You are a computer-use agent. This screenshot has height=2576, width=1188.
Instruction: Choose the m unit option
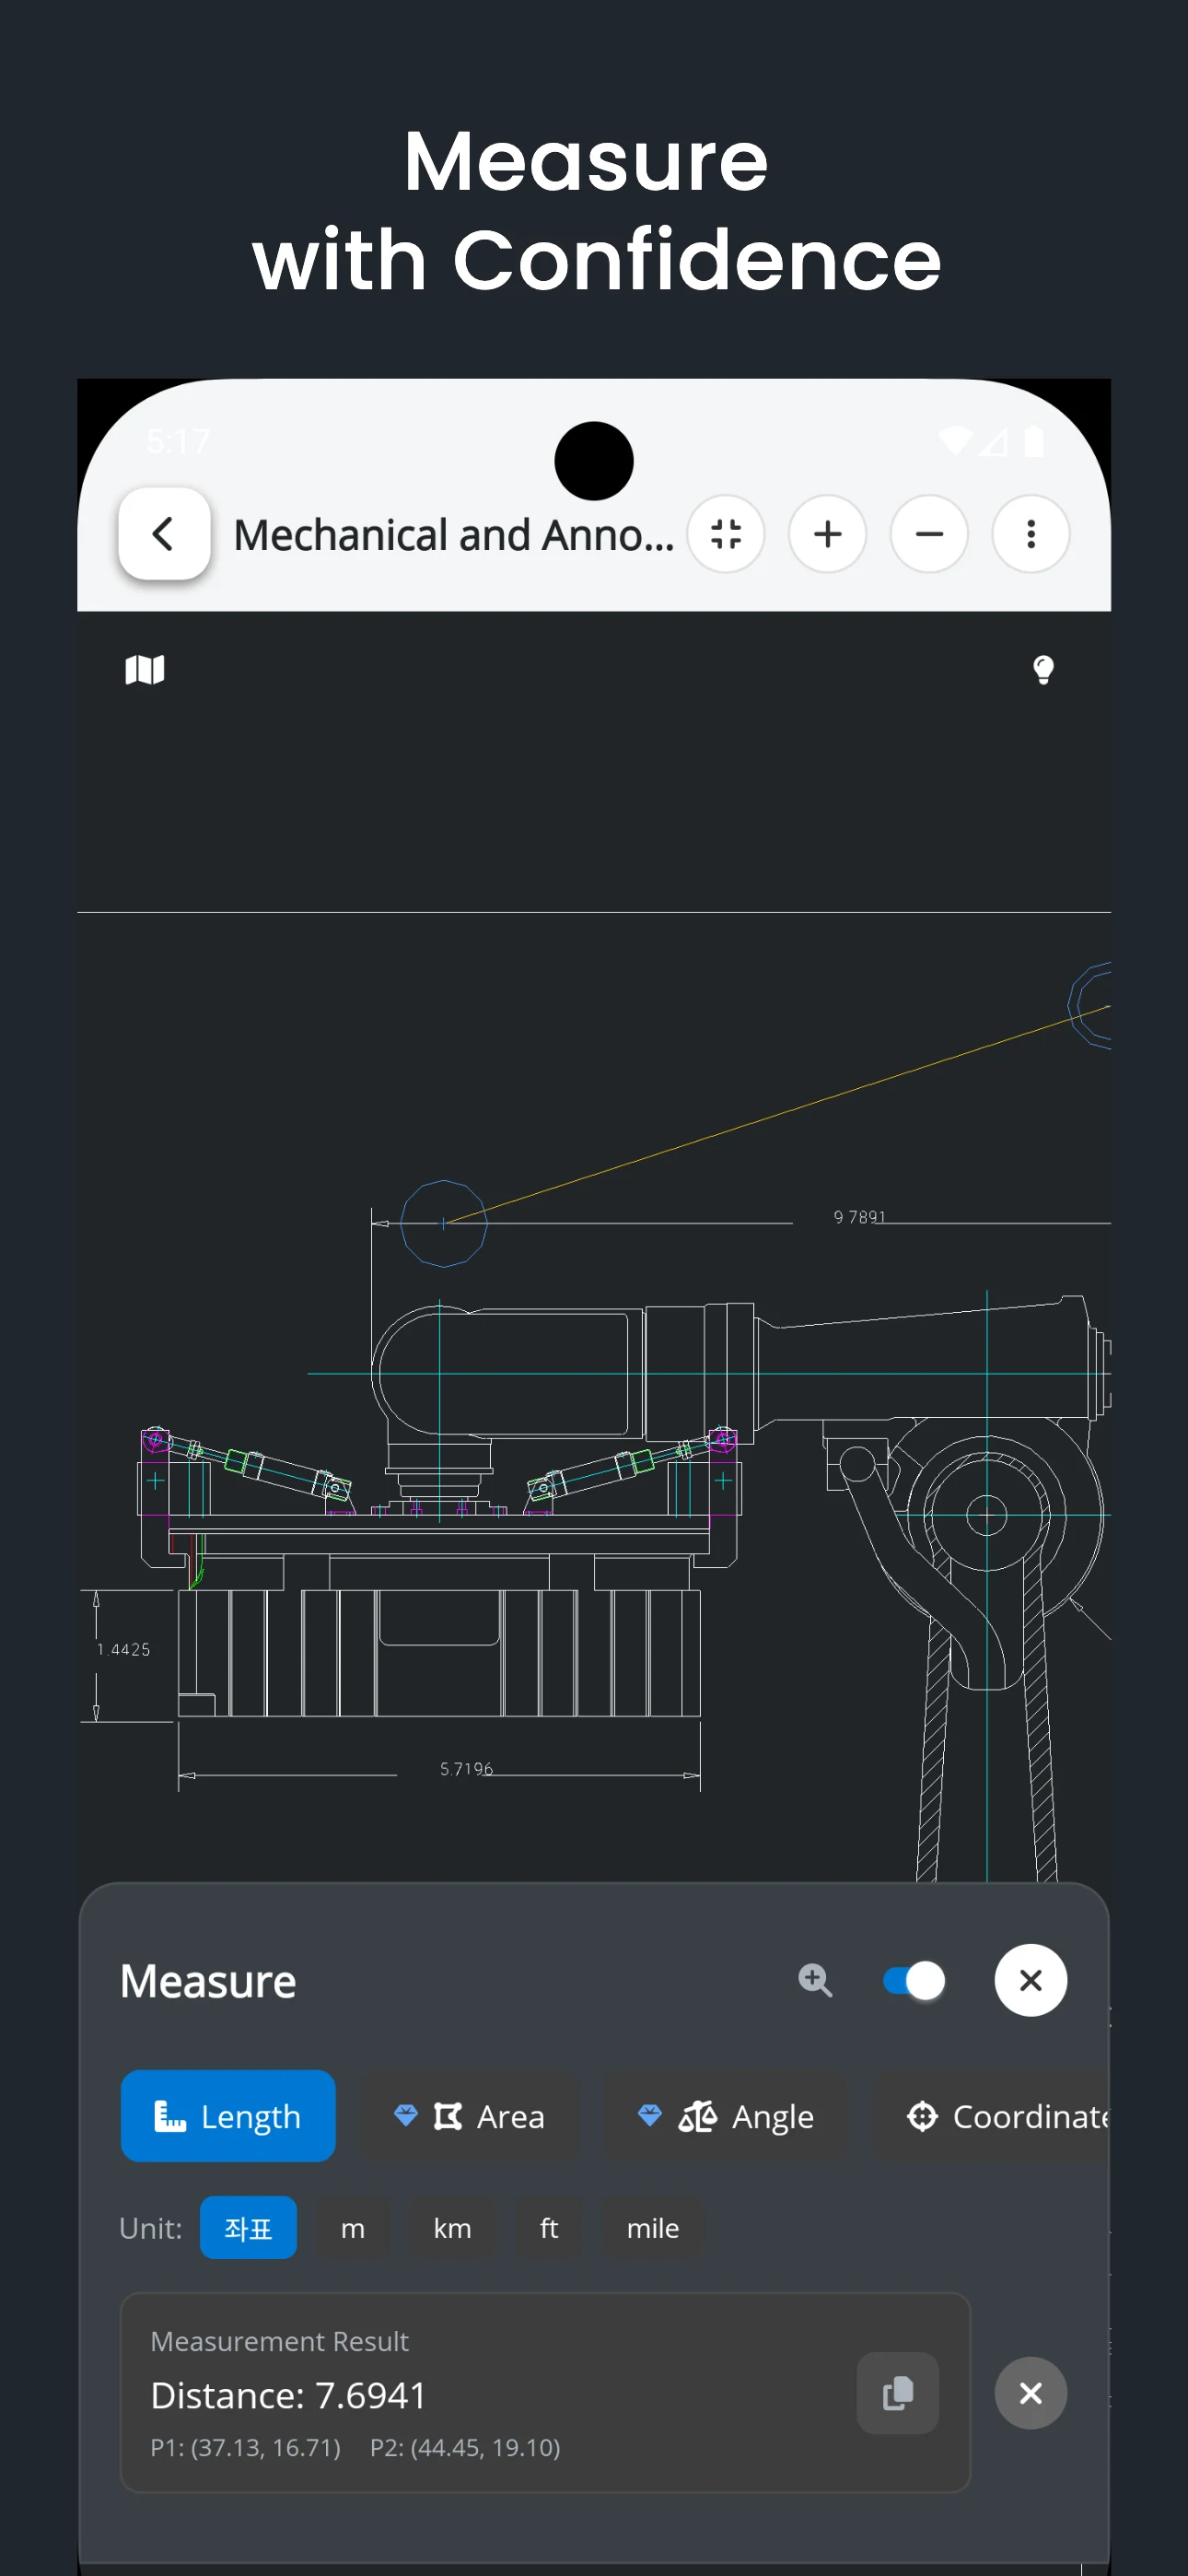pos(353,2228)
